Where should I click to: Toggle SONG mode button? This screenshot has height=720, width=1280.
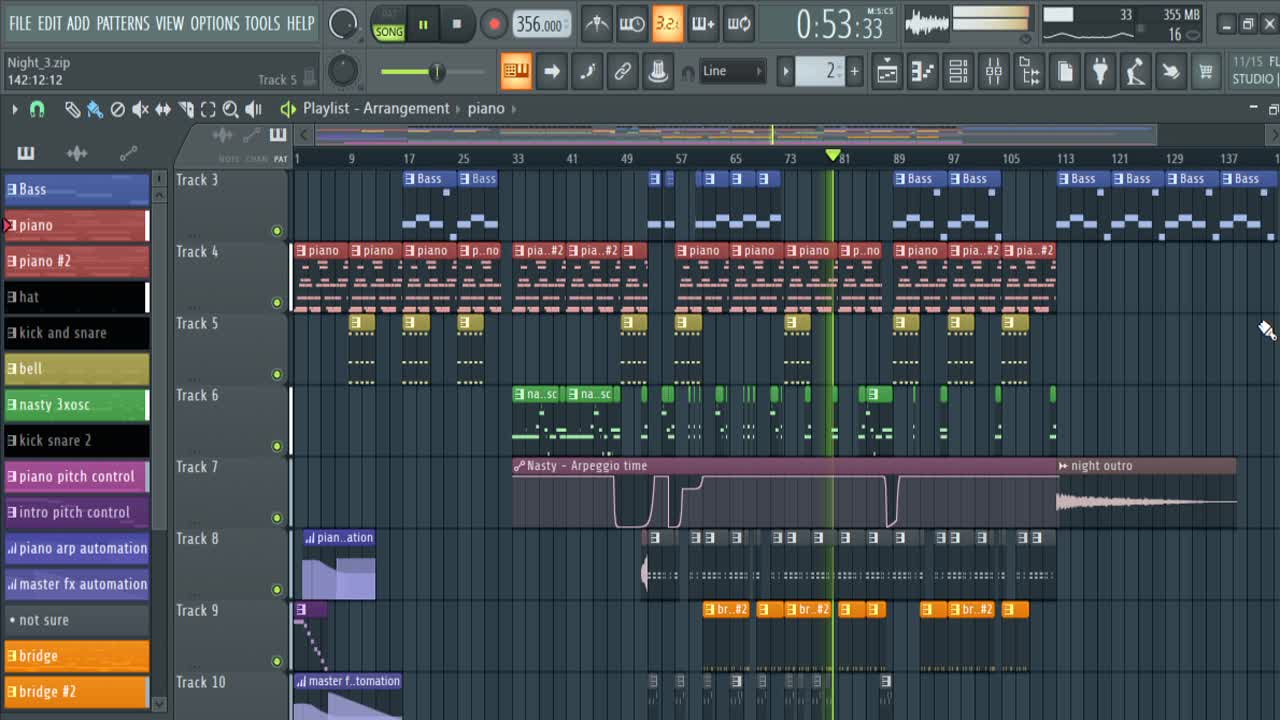[x=388, y=31]
